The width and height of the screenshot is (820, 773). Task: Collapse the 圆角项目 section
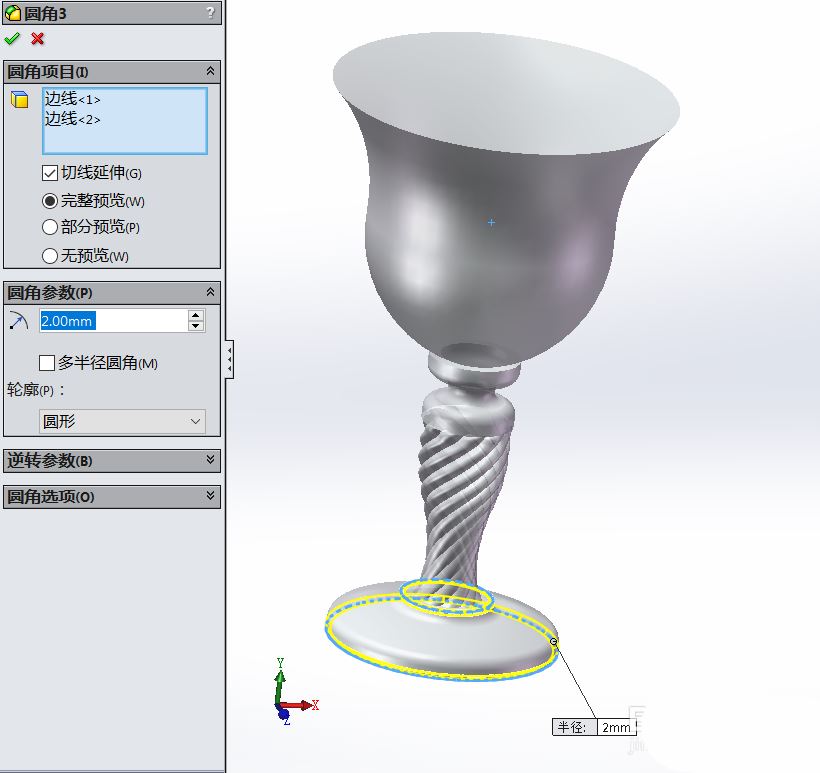(210, 71)
